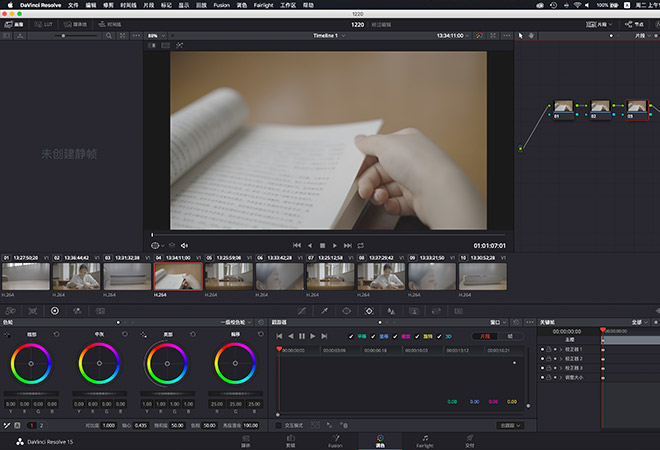The height and width of the screenshot is (450, 660).
Task: Open viewer zoom percentage dropdown
Action: [156, 35]
